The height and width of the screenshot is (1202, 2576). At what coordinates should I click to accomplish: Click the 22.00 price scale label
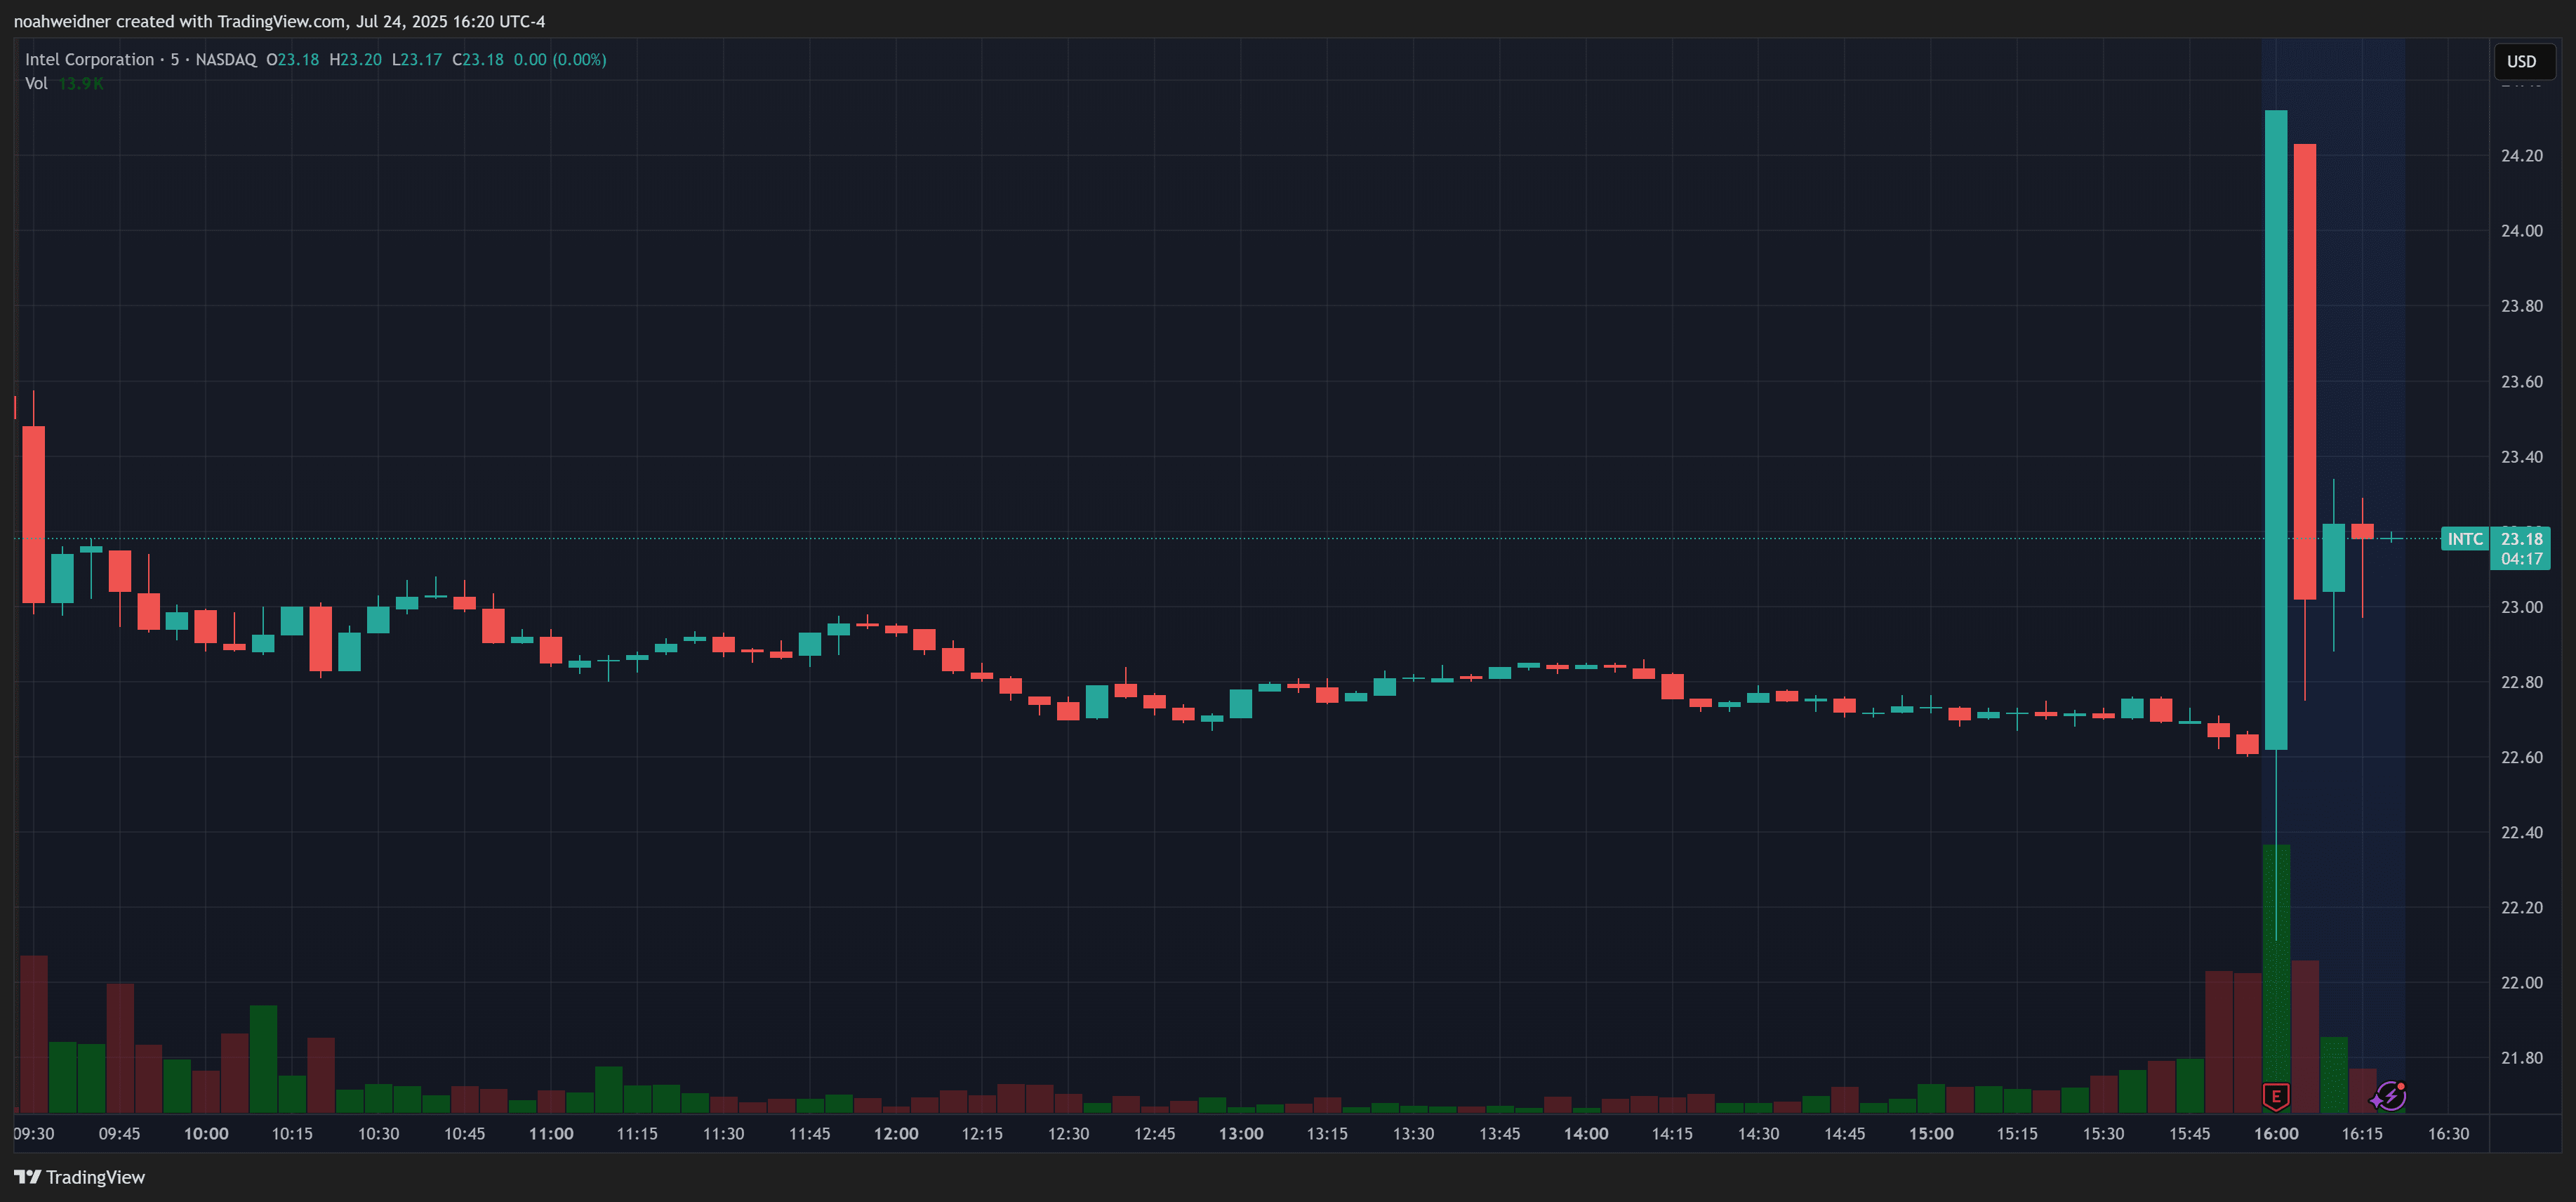pyautogui.click(x=2521, y=983)
